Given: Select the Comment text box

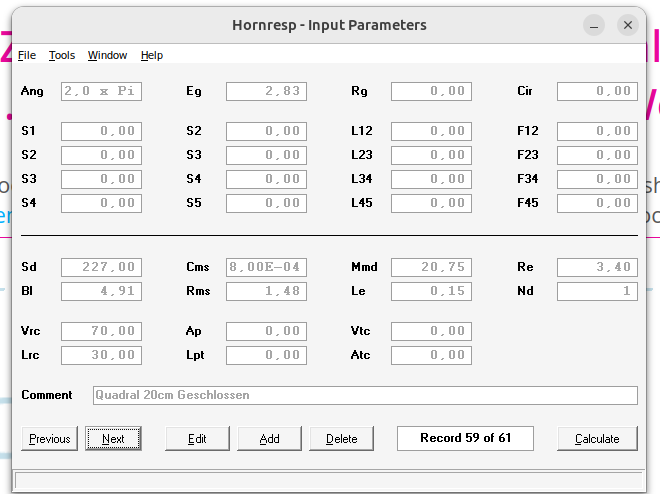Looking at the screenshot, I should 364,395.
